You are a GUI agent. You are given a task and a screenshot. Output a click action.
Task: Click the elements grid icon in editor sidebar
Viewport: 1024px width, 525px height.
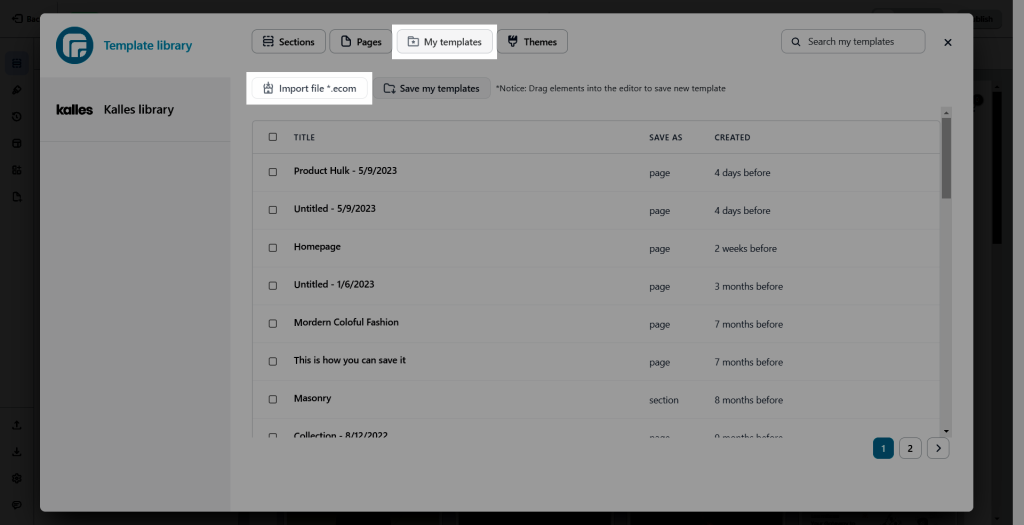(17, 63)
